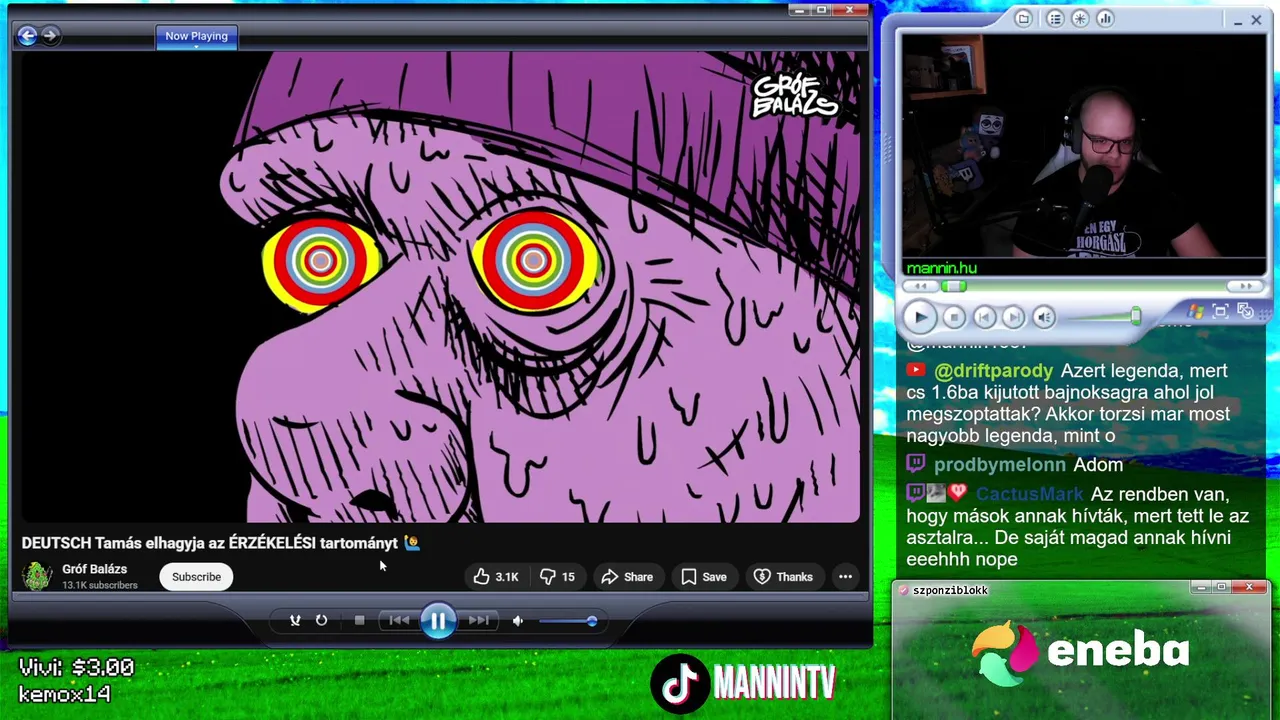Dislike the video showing 15 dislikes

click(x=558, y=577)
